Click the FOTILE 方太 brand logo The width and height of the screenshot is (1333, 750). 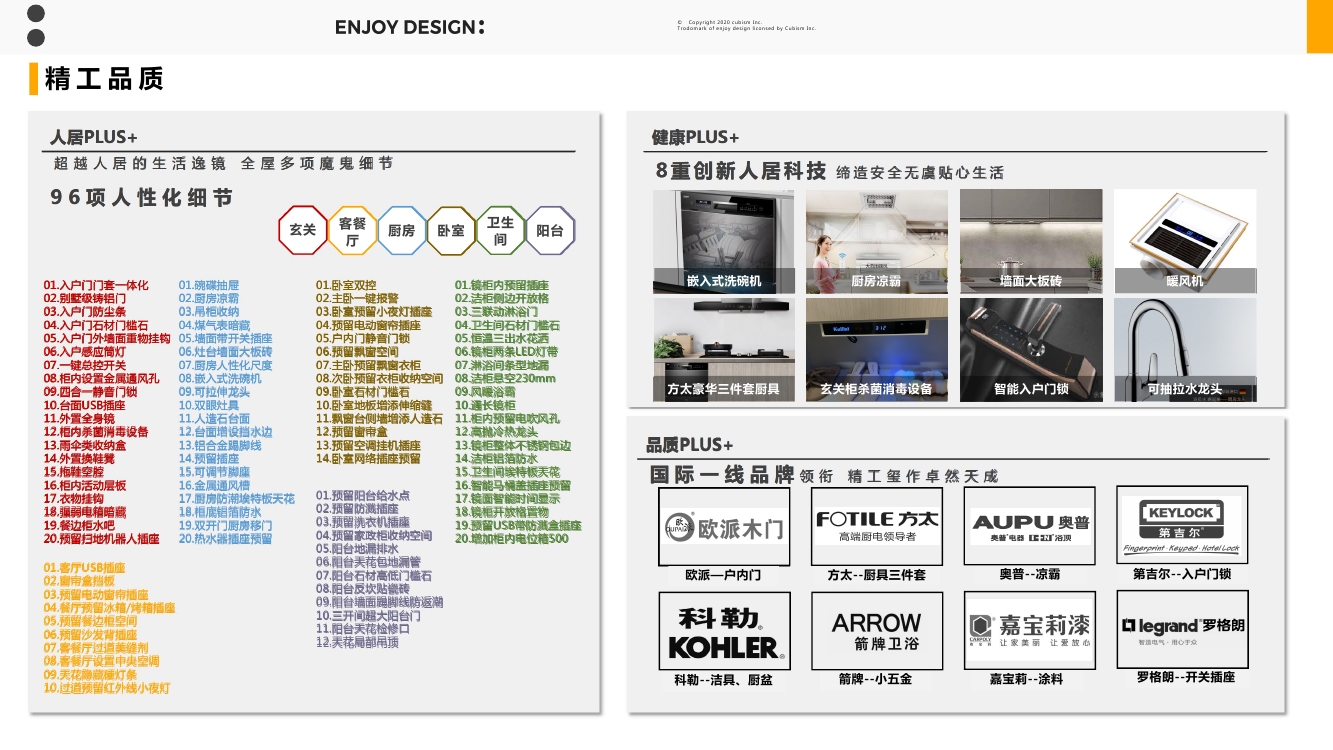pos(877,527)
